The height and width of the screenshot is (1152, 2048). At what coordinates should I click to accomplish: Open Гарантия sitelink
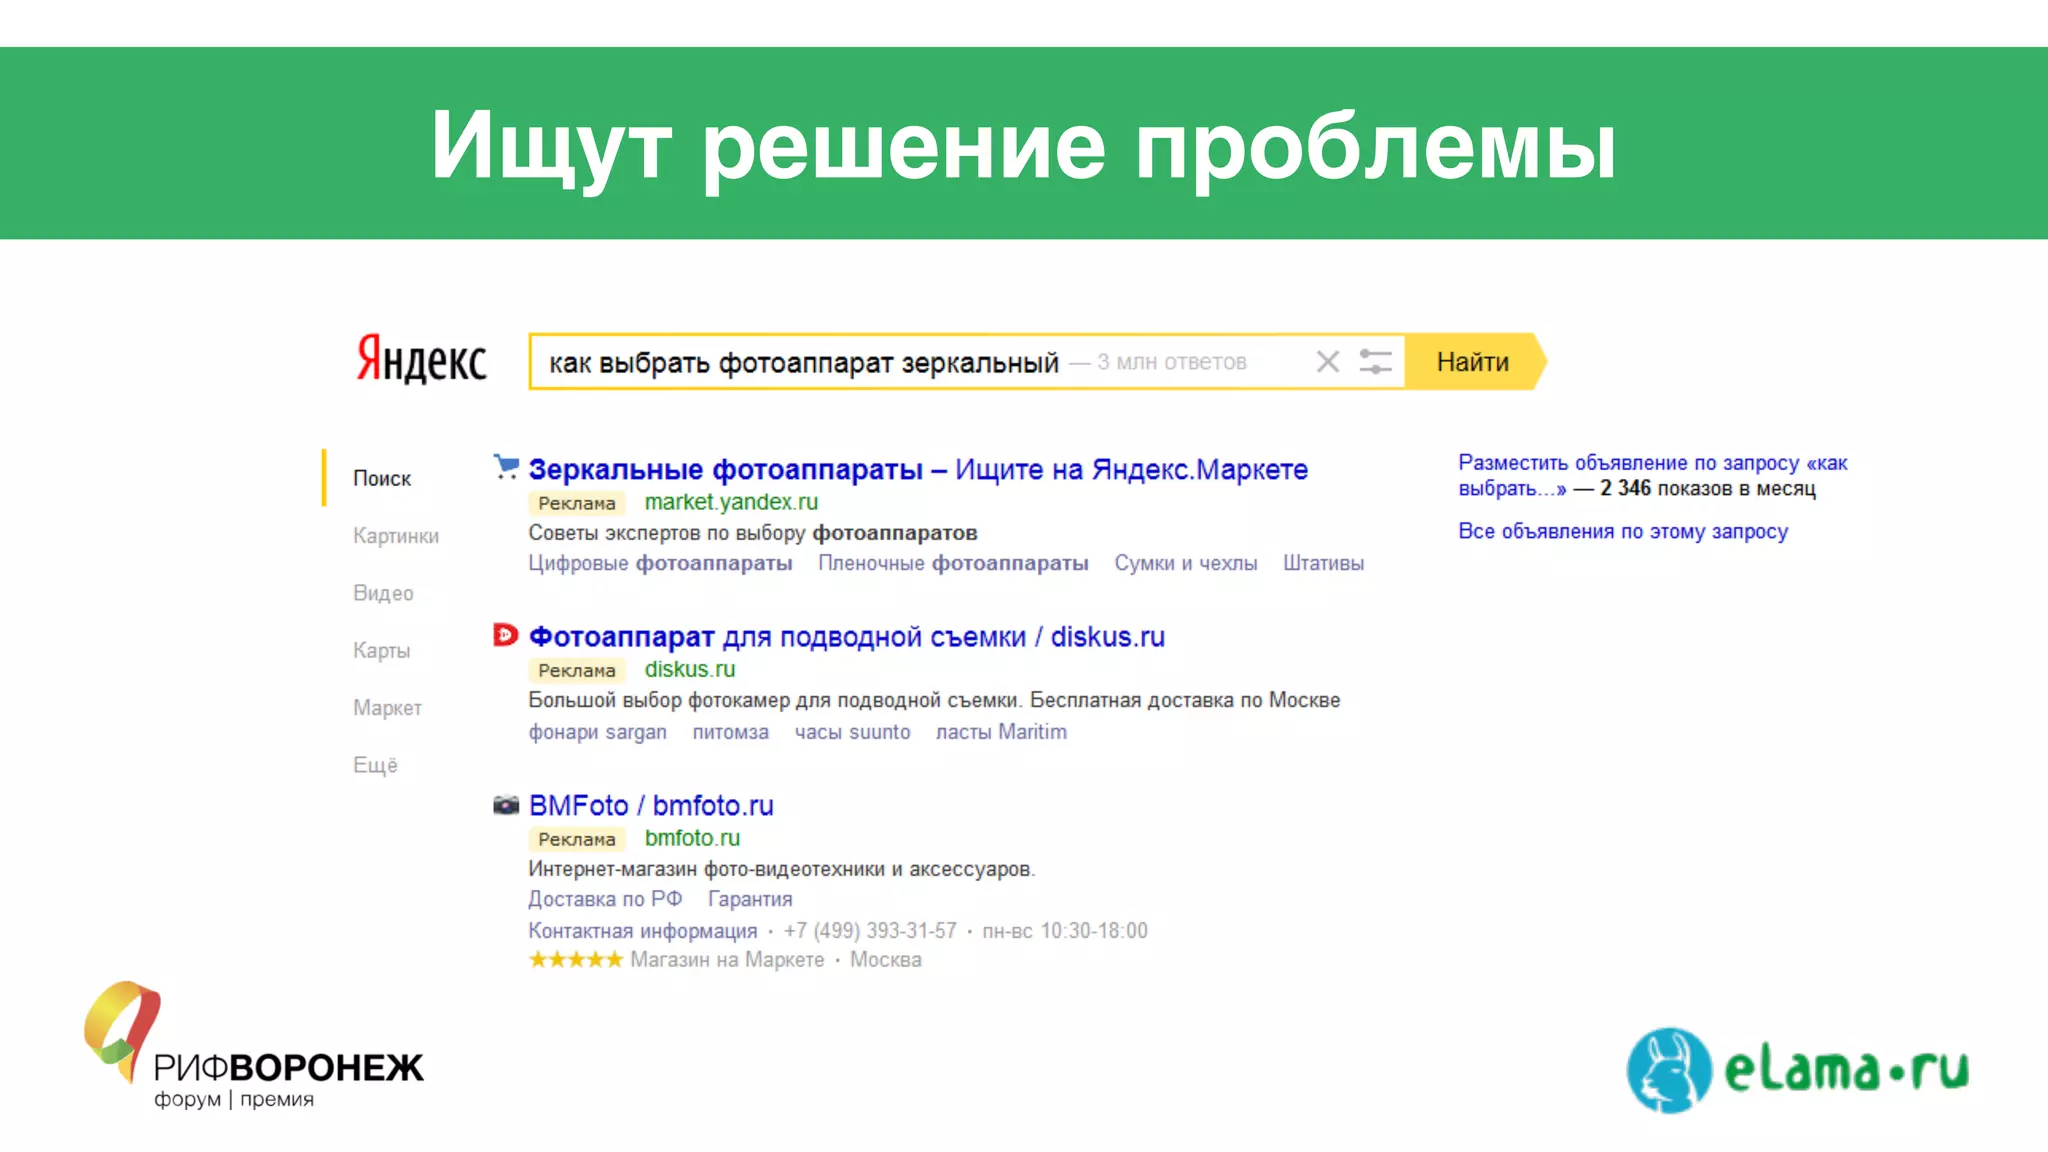coord(750,899)
